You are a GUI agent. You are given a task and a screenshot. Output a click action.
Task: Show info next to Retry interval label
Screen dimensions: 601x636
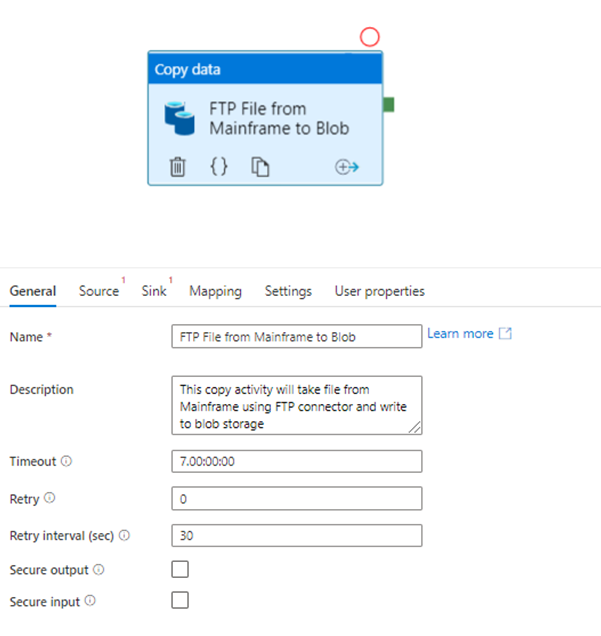click(124, 535)
